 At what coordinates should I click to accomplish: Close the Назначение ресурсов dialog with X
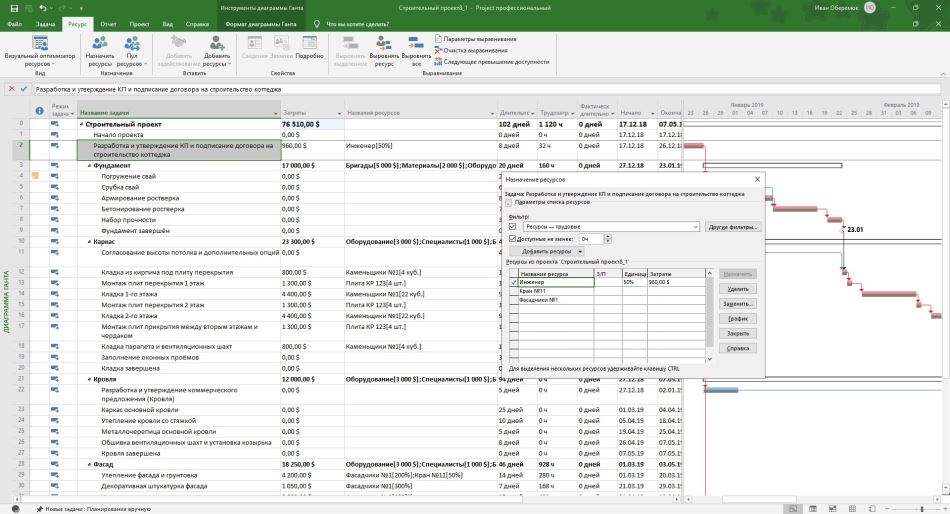pyautogui.click(x=757, y=179)
